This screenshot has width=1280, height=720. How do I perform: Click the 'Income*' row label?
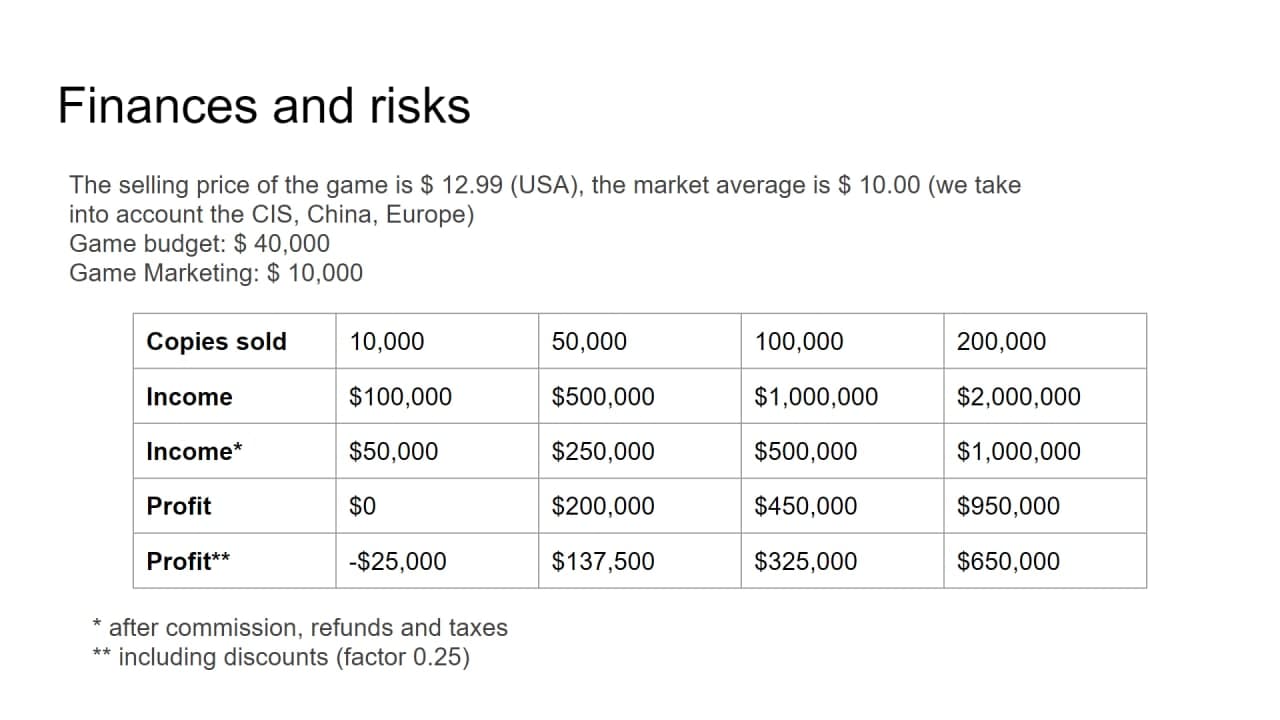[x=235, y=451]
